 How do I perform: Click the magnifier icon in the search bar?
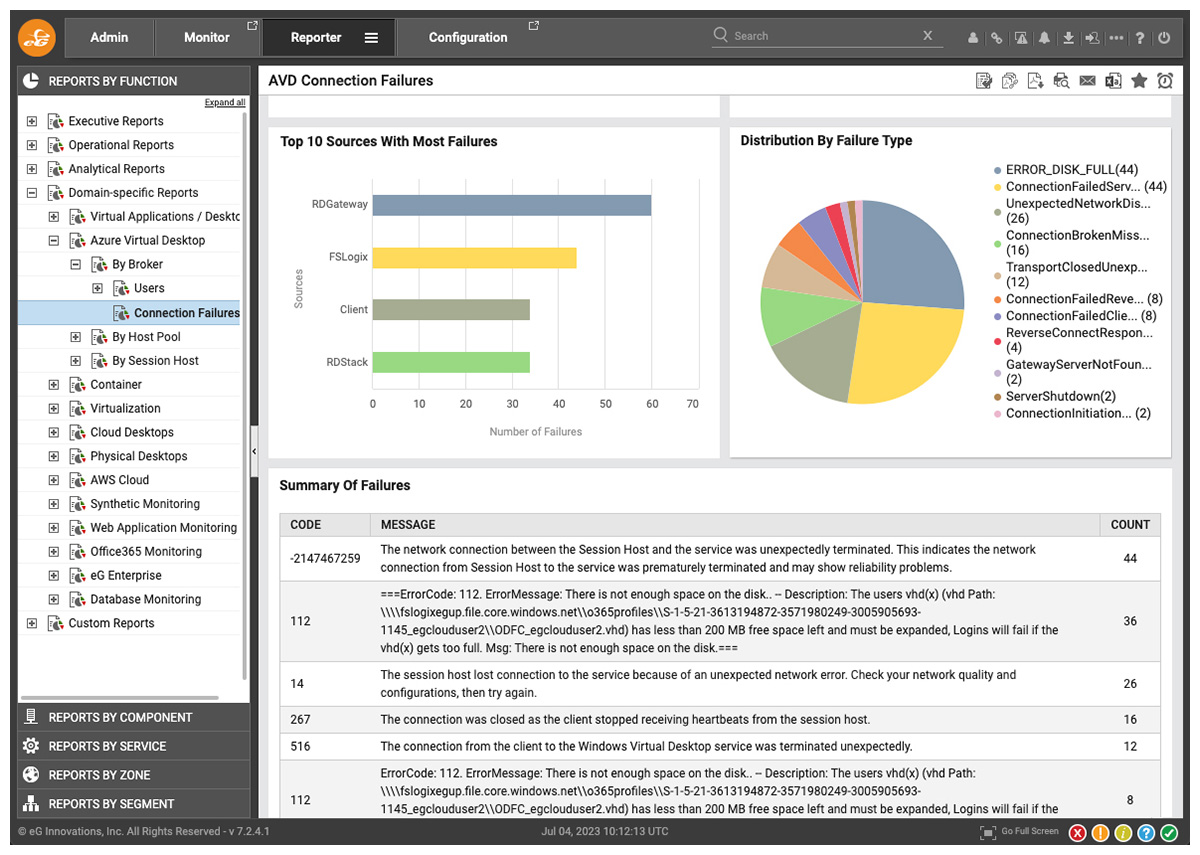[x=720, y=35]
